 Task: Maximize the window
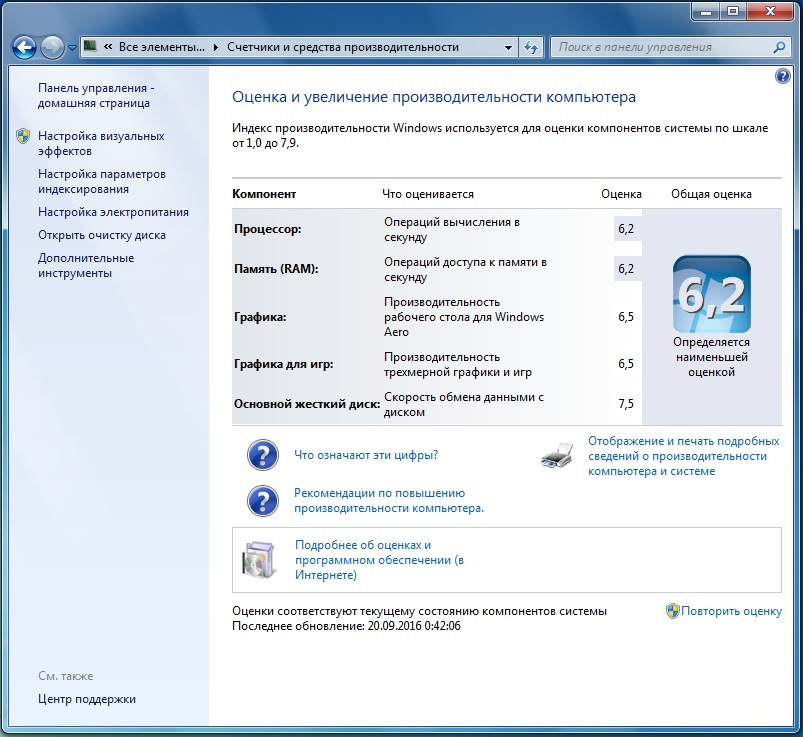733,11
